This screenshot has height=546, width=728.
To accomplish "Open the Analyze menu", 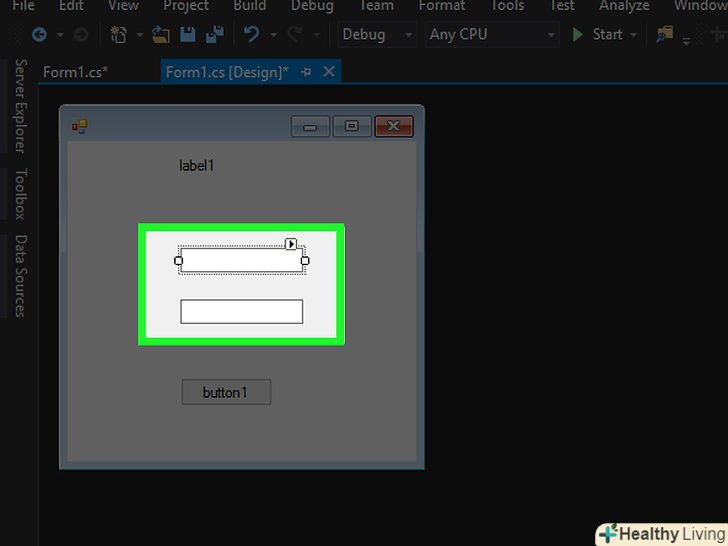I will (x=624, y=5).
